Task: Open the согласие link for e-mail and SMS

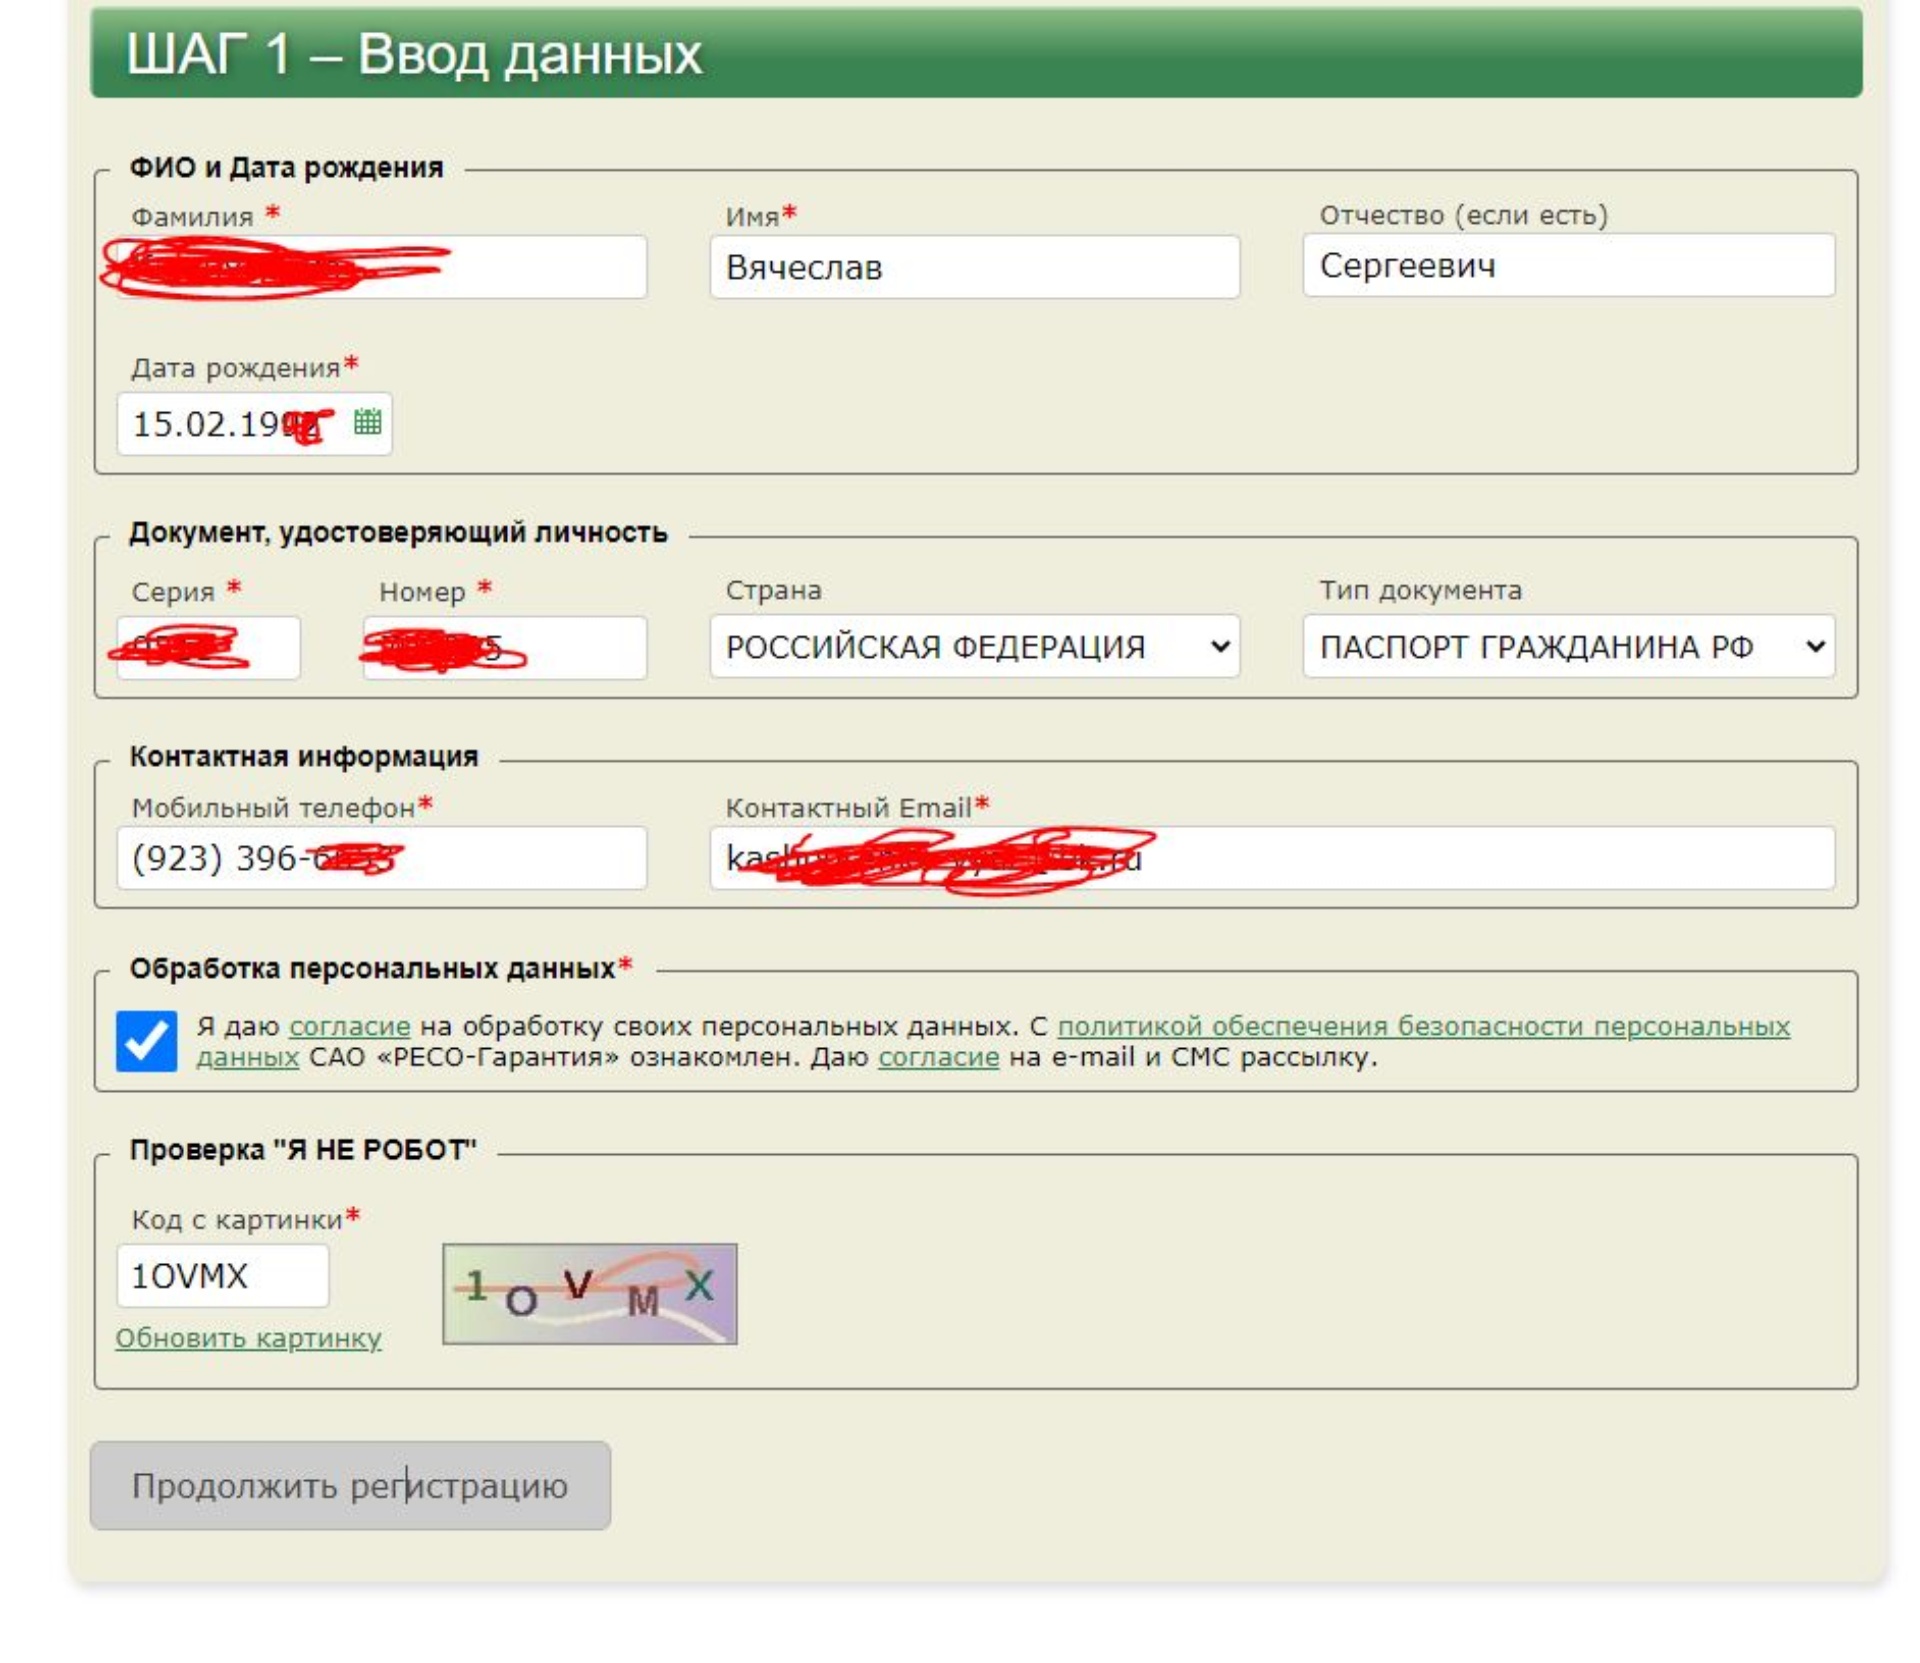Action: pyautogui.click(x=938, y=1056)
